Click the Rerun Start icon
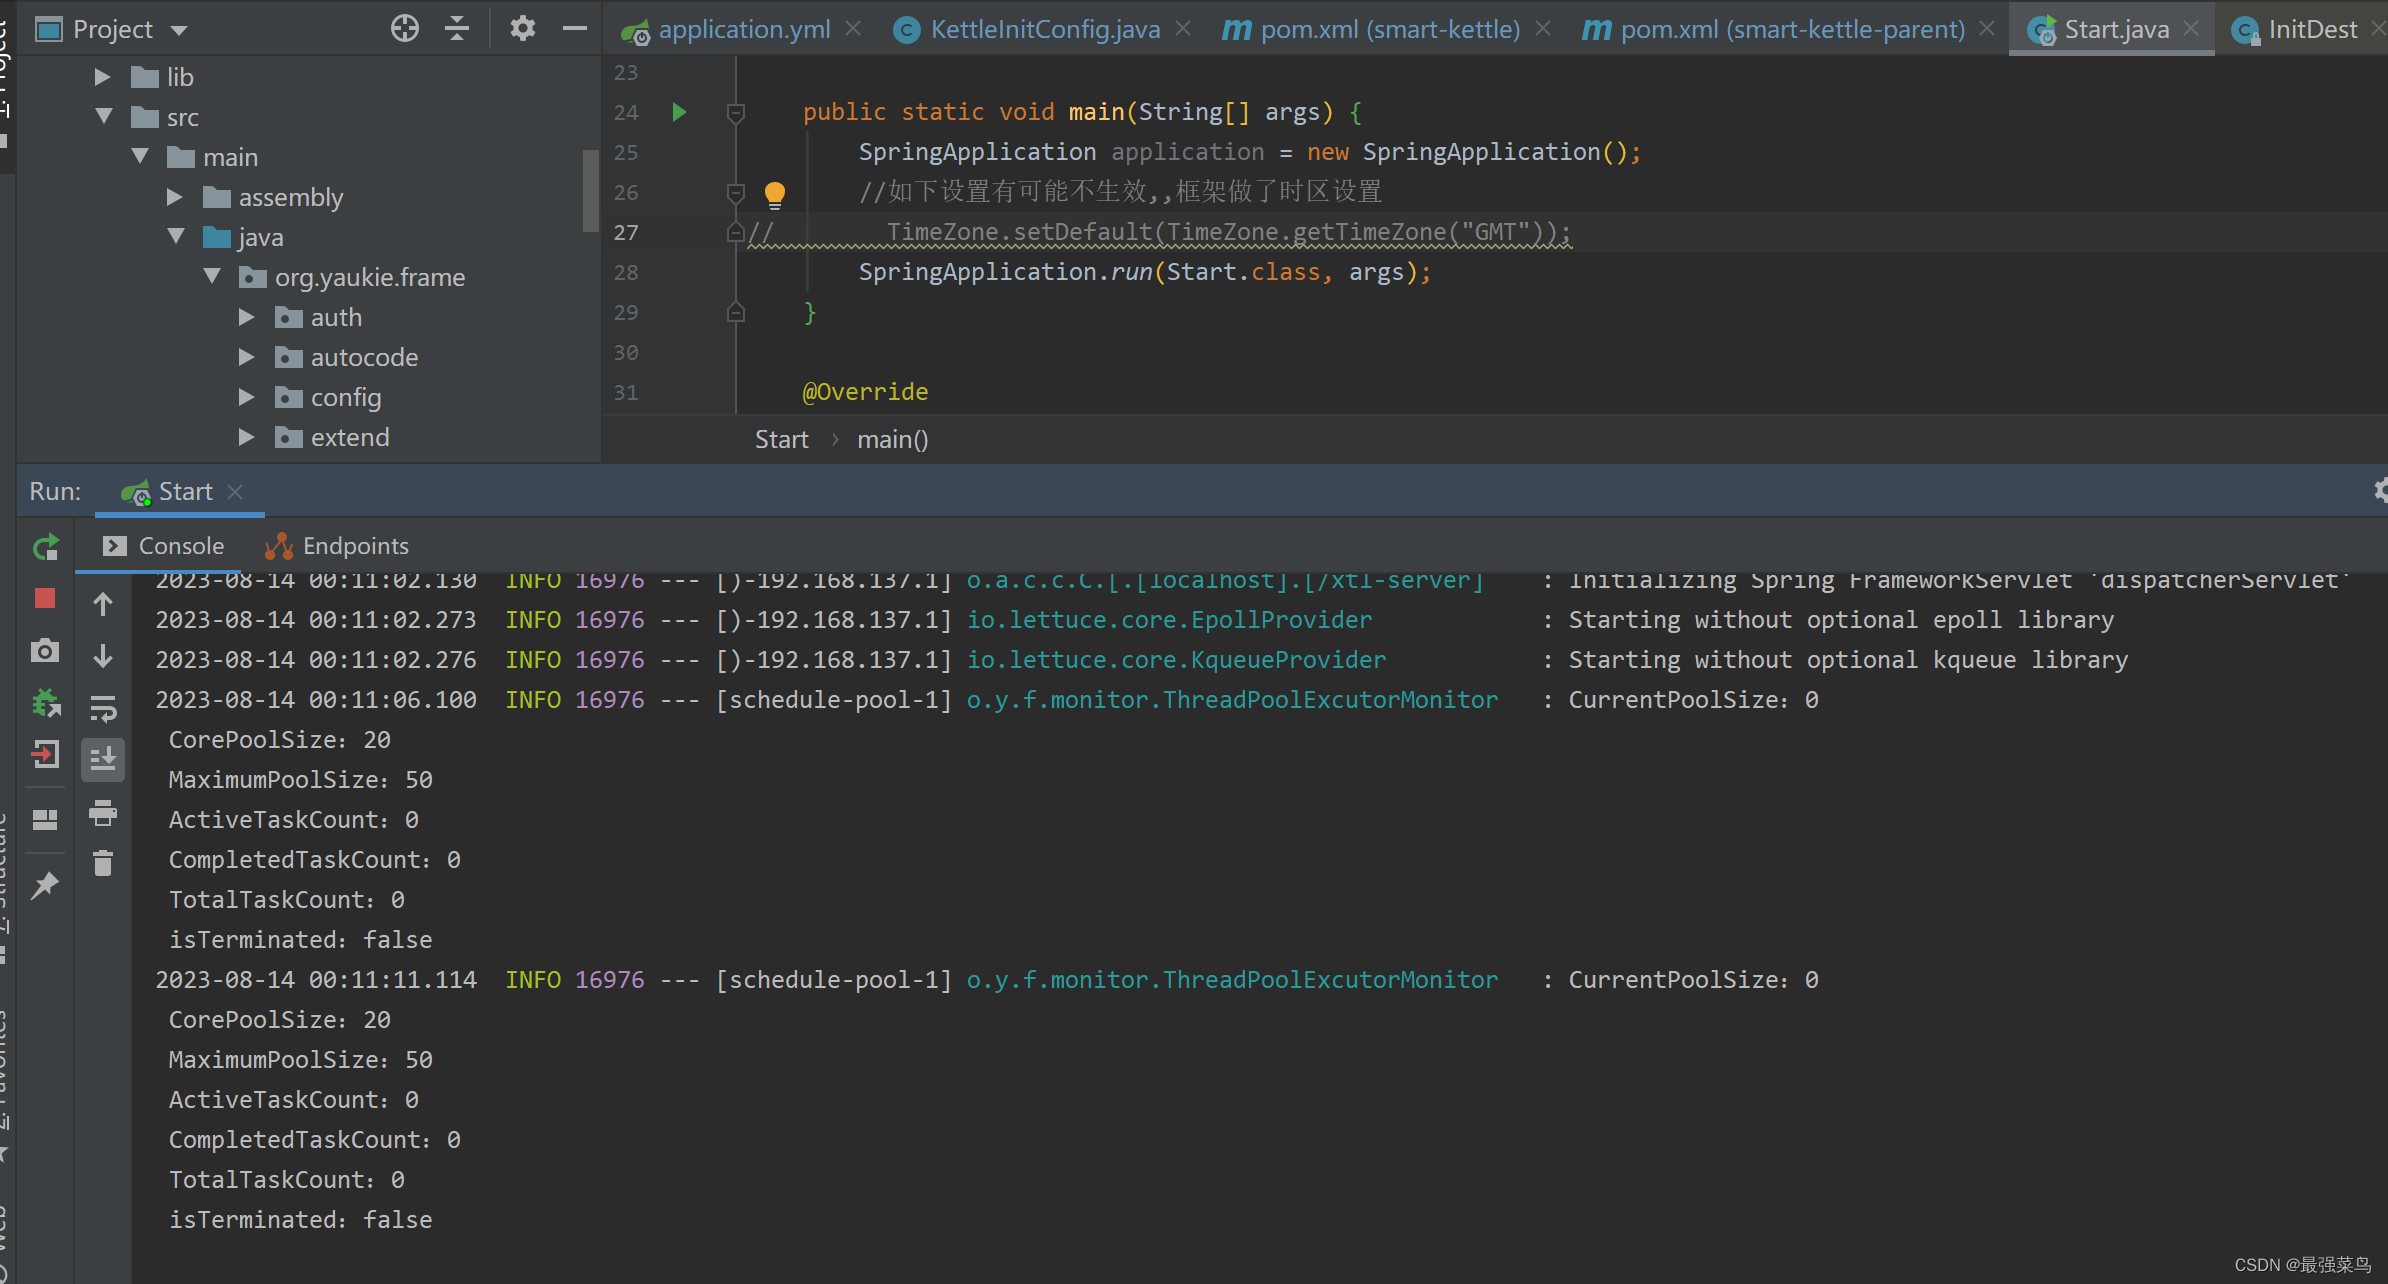The image size is (2388, 1284). coord(46,547)
